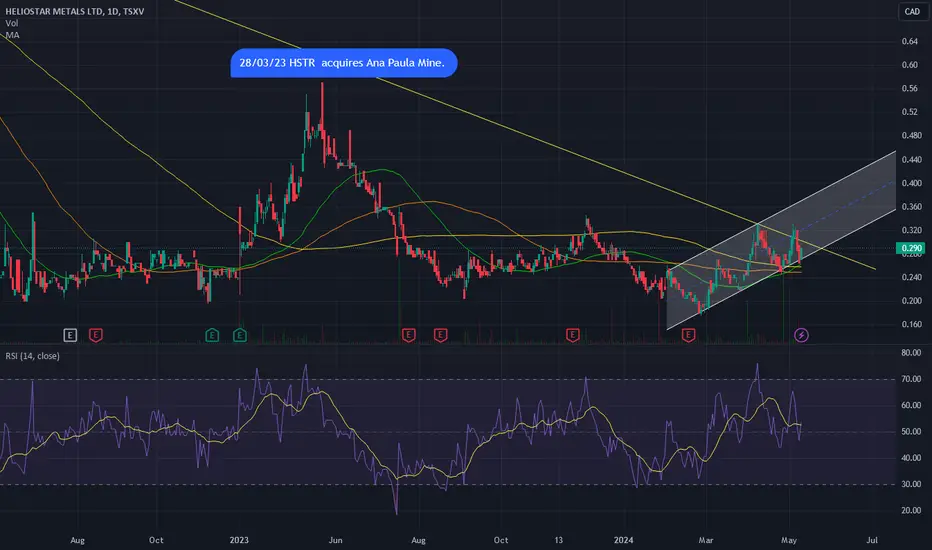Screen dimensions: 932x550
Task: Click the green E marker above the 2023 label
Action: click(240, 335)
